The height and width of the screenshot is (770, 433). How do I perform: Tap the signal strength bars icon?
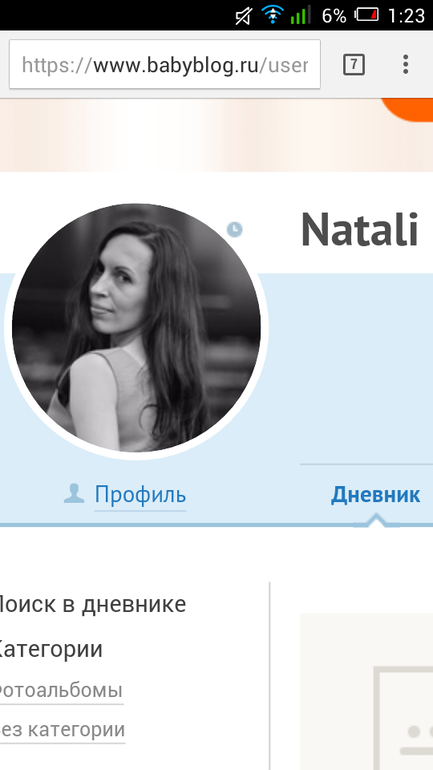(300, 15)
